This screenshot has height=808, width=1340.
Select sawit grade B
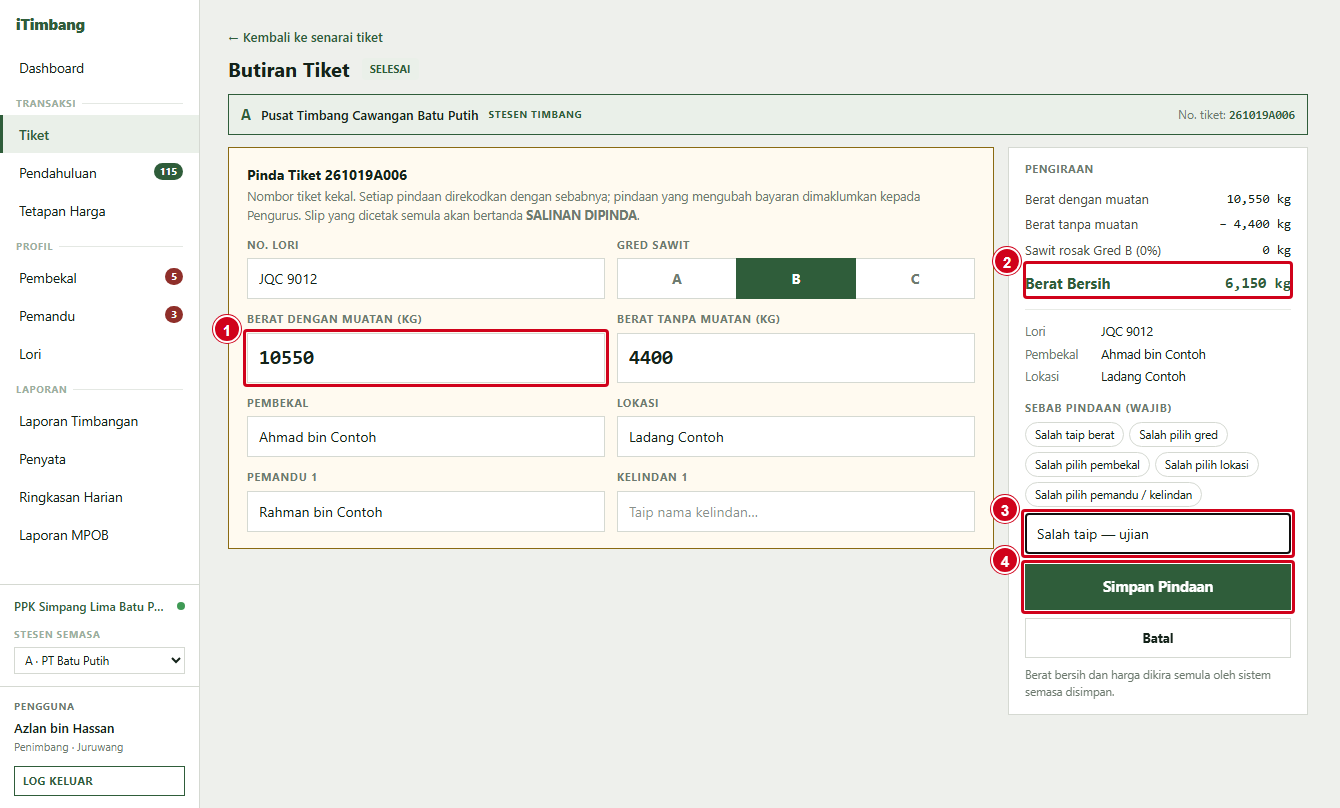pos(796,279)
